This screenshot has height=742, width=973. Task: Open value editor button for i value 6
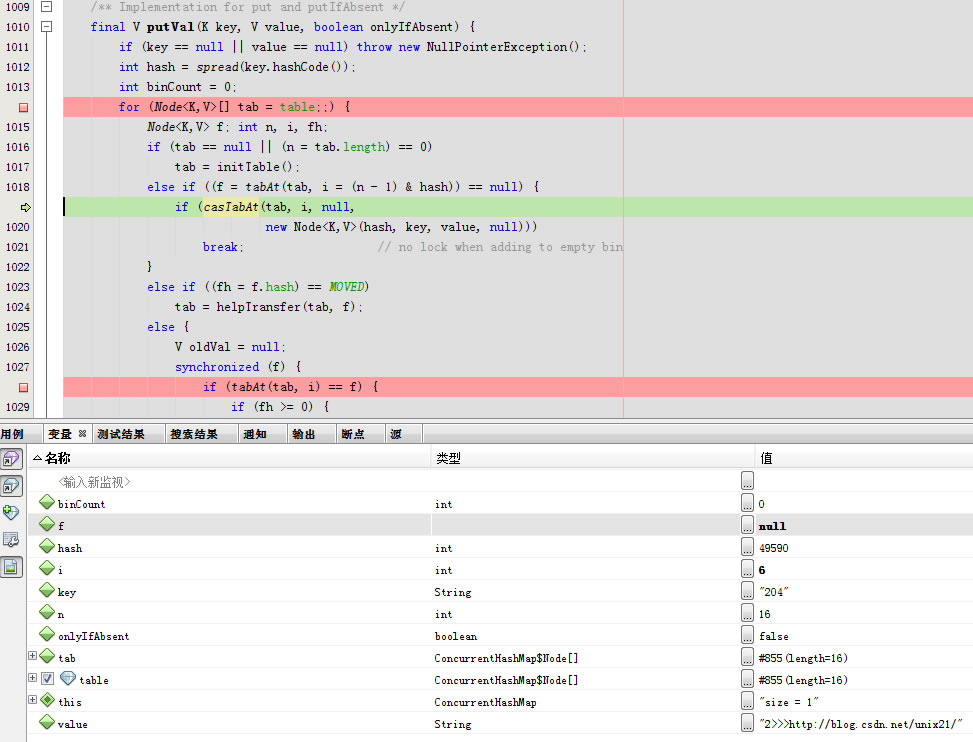point(747,568)
